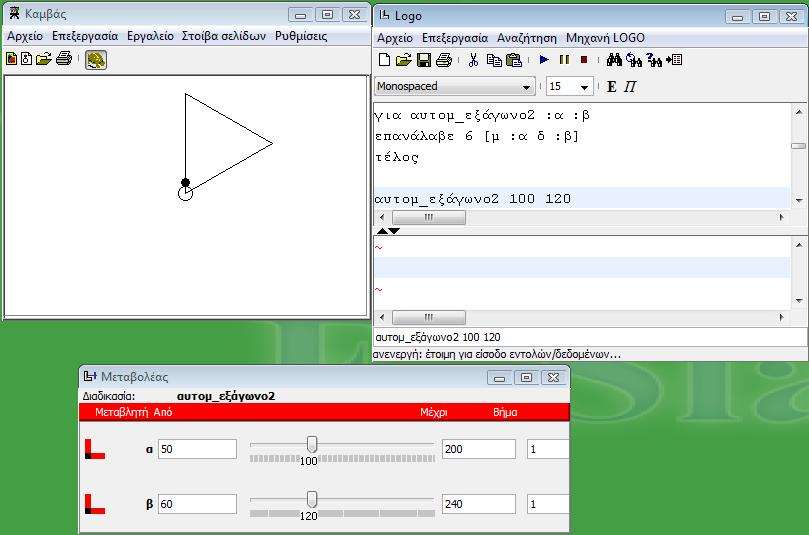The image size is (809, 535).
Task: Copy selection in Logo toolbar
Action: [x=494, y=60]
